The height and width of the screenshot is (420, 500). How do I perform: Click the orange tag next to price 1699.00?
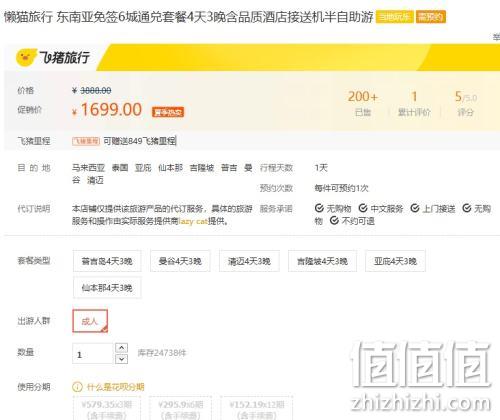tap(168, 112)
